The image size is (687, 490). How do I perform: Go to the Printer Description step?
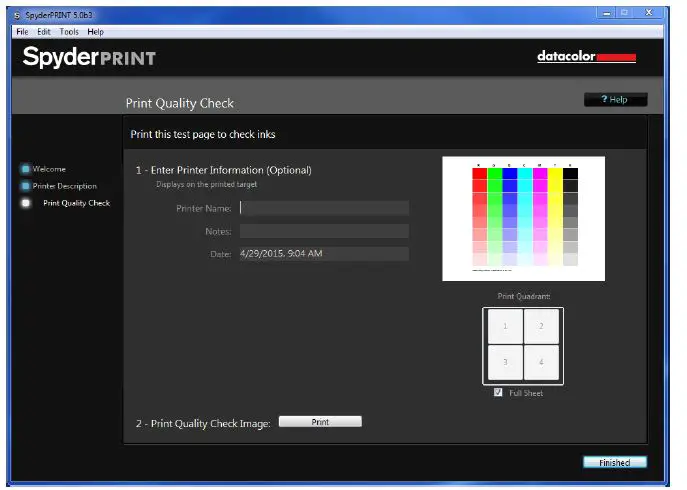pyautogui.click(x=64, y=186)
